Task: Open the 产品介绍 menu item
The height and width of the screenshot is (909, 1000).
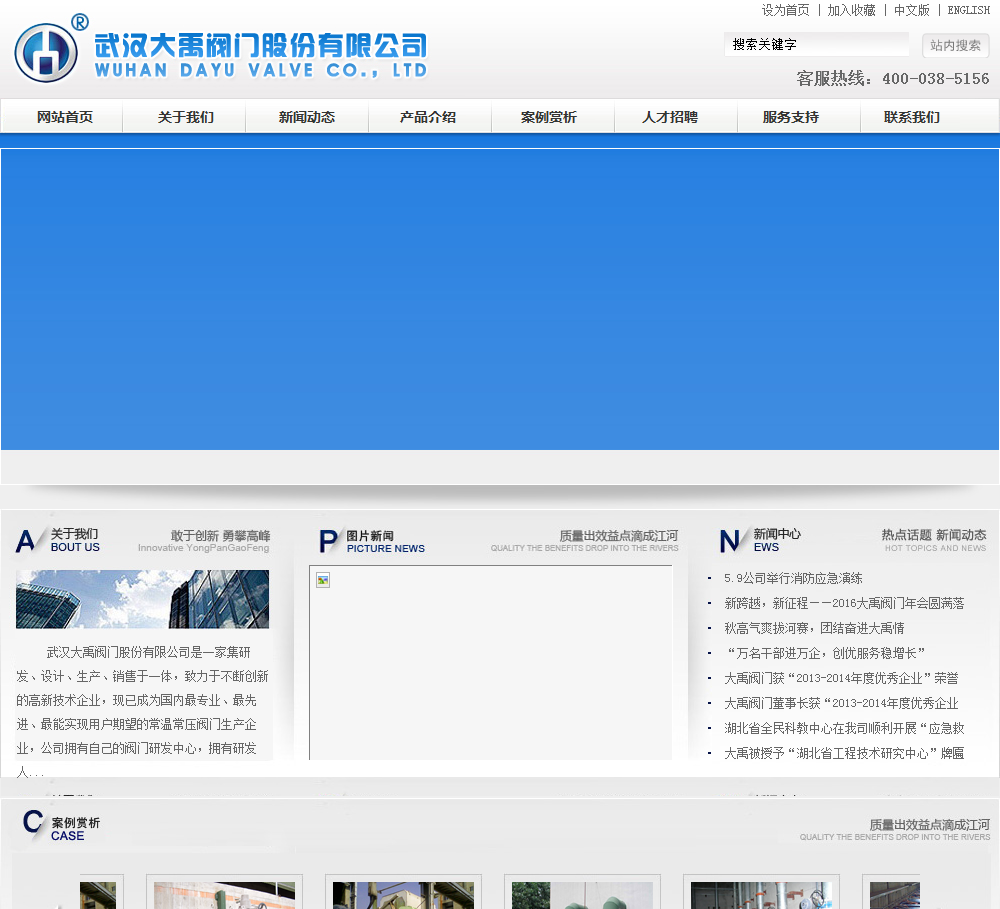Action: pyautogui.click(x=428, y=117)
